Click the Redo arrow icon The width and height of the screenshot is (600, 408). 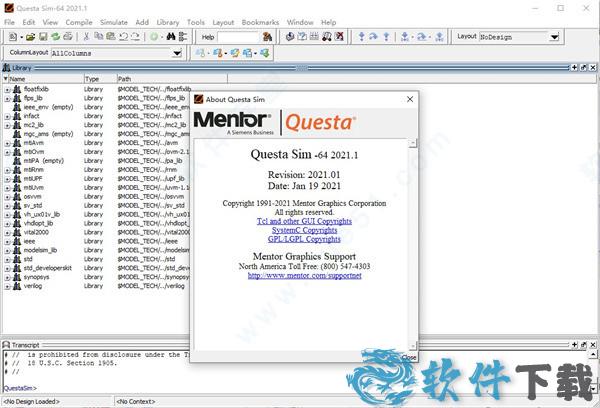135,37
